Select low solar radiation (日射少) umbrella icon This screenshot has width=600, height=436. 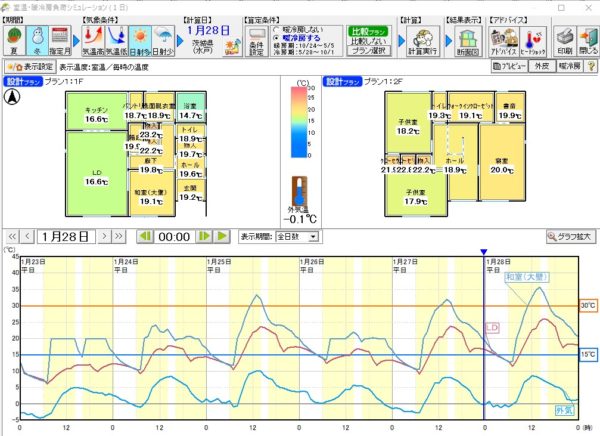163,41
